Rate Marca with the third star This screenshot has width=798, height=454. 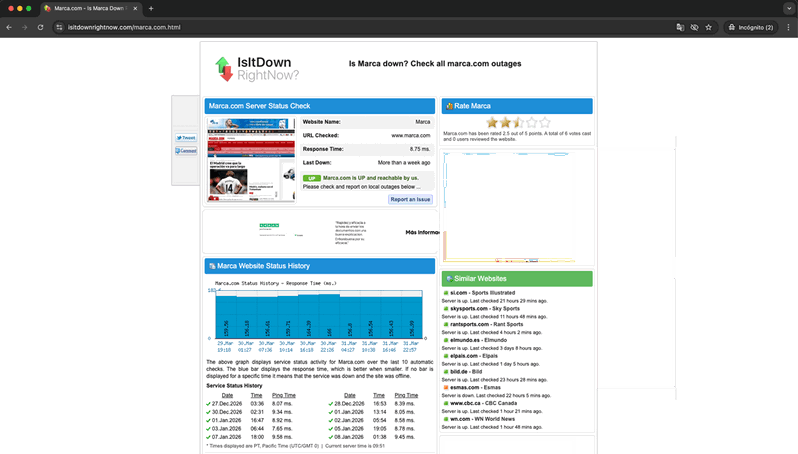click(x=518, y=122)
